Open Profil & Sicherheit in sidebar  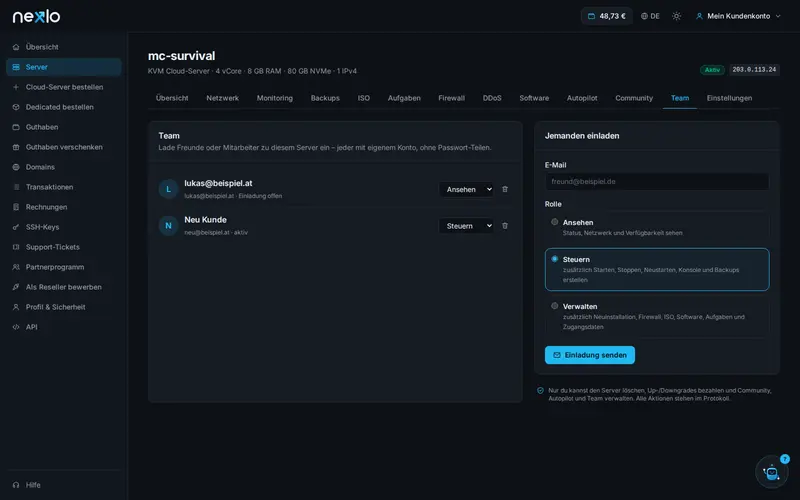pyautogui.click(x=64, y=307)
